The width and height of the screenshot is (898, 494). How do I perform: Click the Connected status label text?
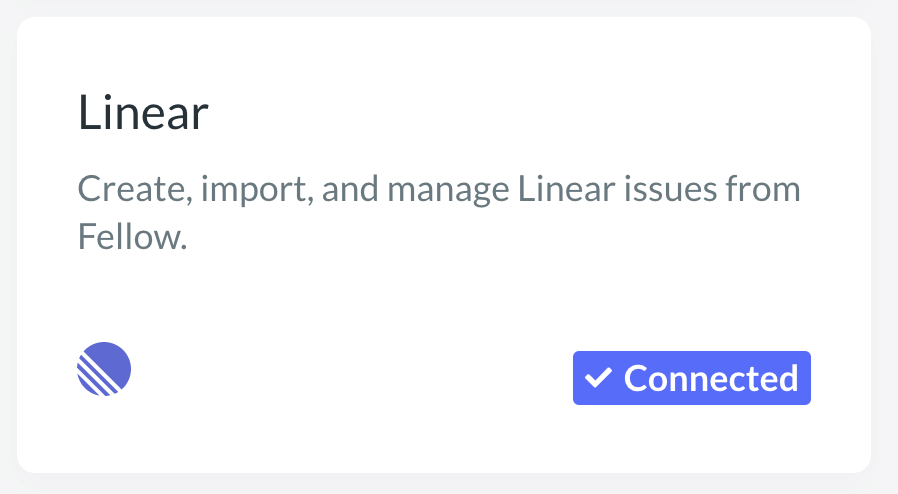point(711,378)
